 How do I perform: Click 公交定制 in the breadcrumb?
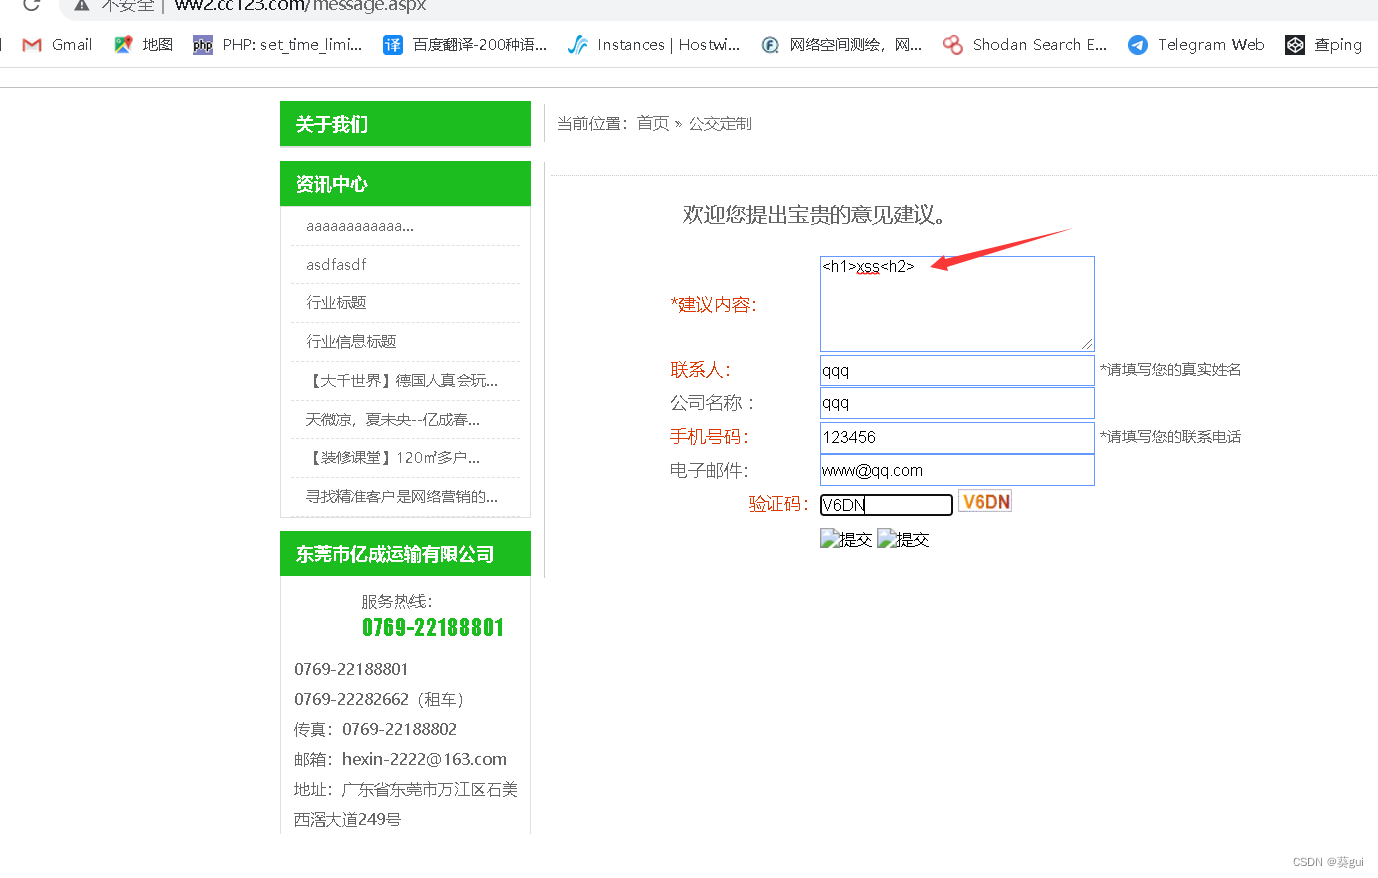720,124
